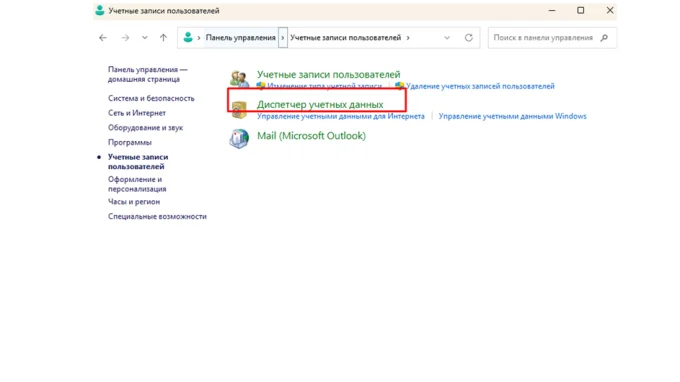Open 'Оборудование и звук' category
The width and height of the screenshot is (680, 382).
click(146, 128)
